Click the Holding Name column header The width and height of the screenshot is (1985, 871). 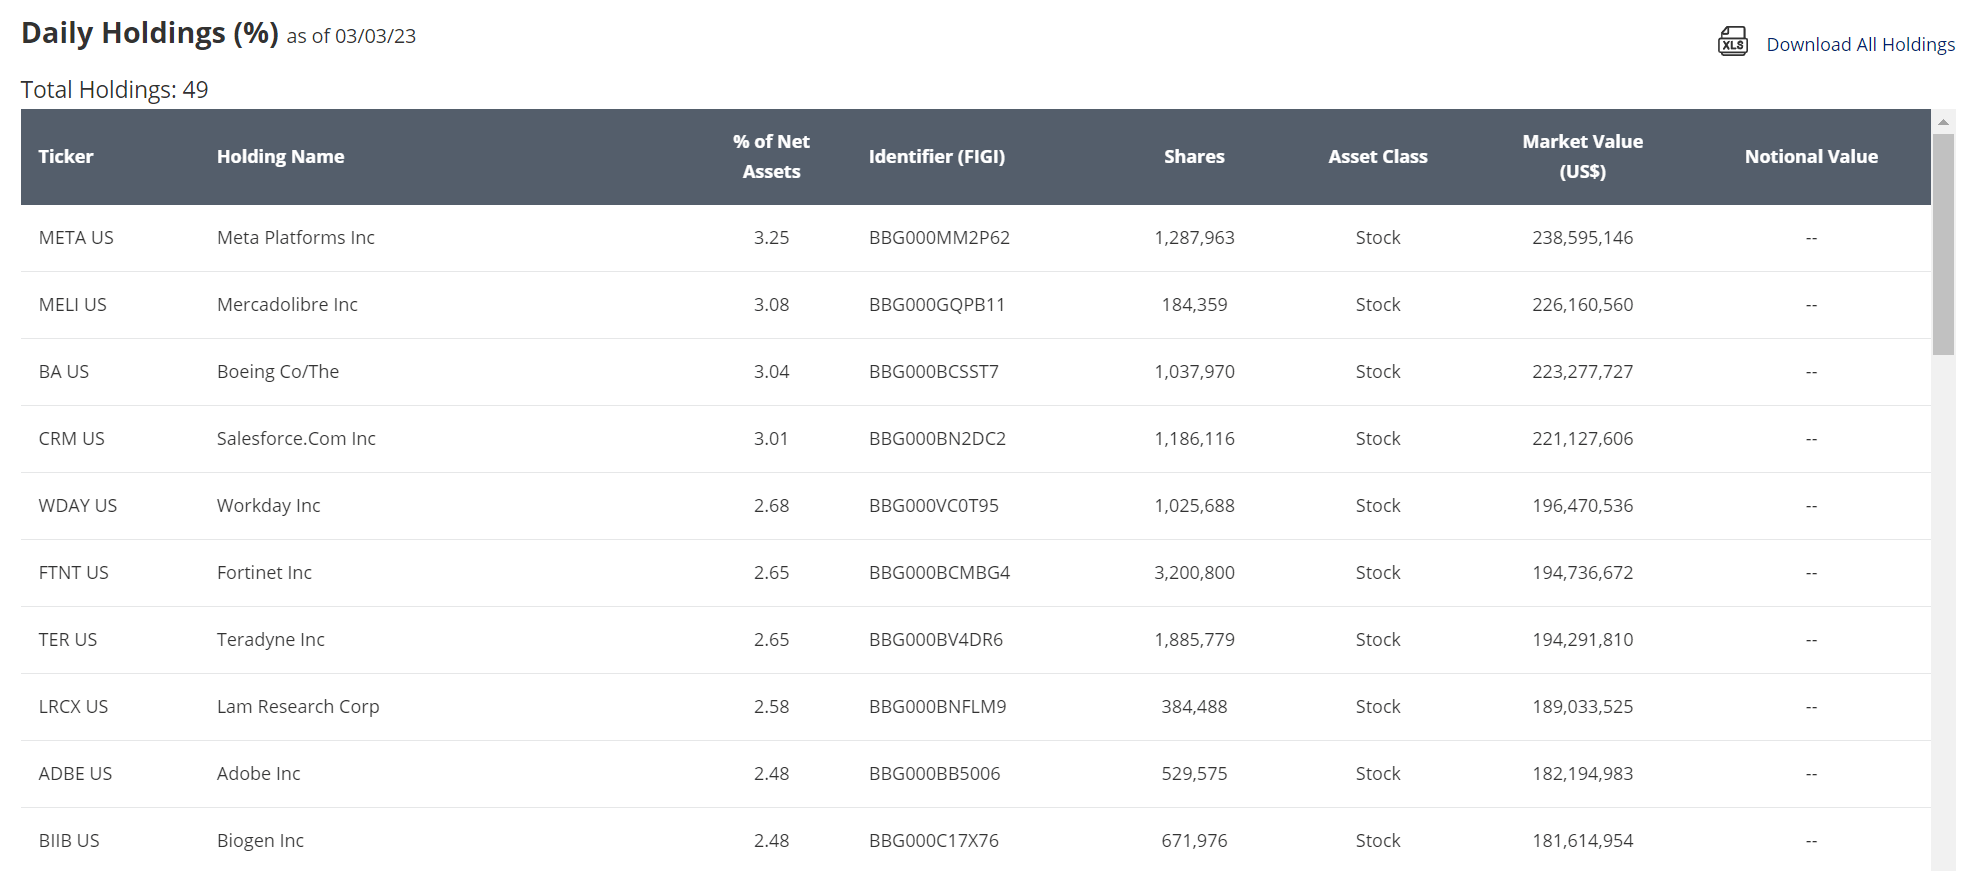coord(280,156)
